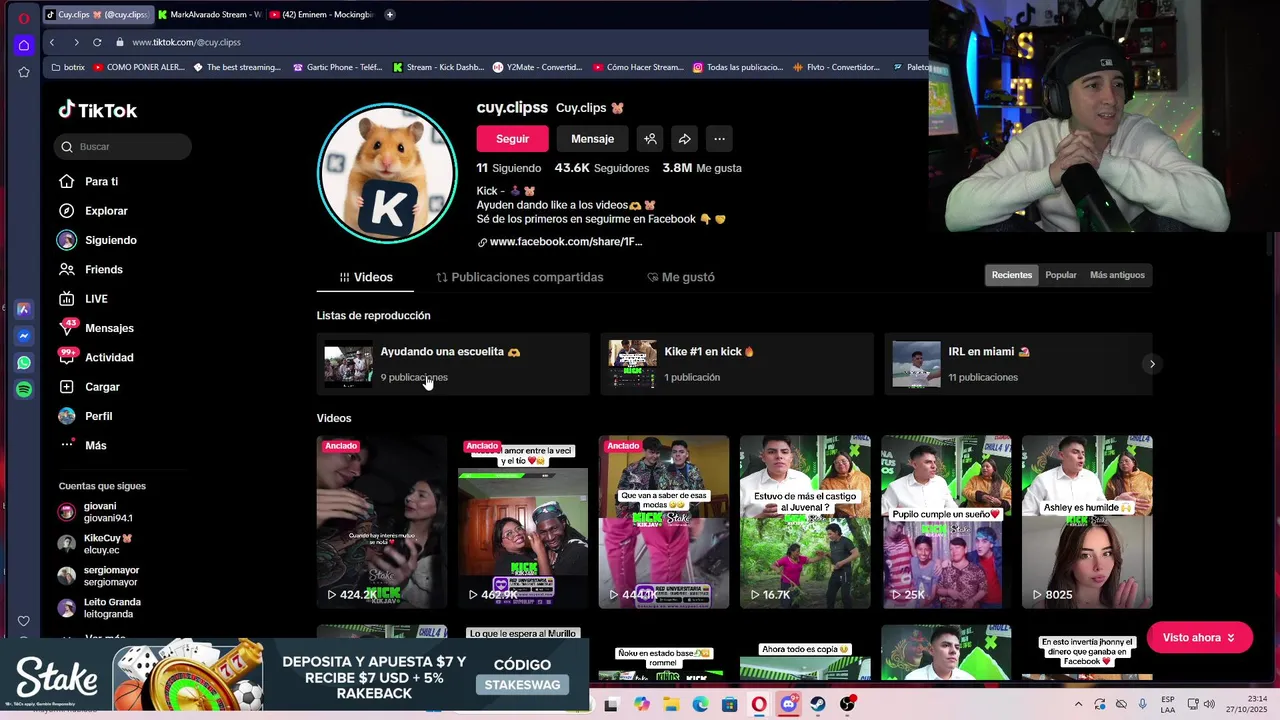This screenshot has width=1280, height=720.
Task: Switch to MarkAlvarado Stream browser tab
Action: click(x=210, y=15)
